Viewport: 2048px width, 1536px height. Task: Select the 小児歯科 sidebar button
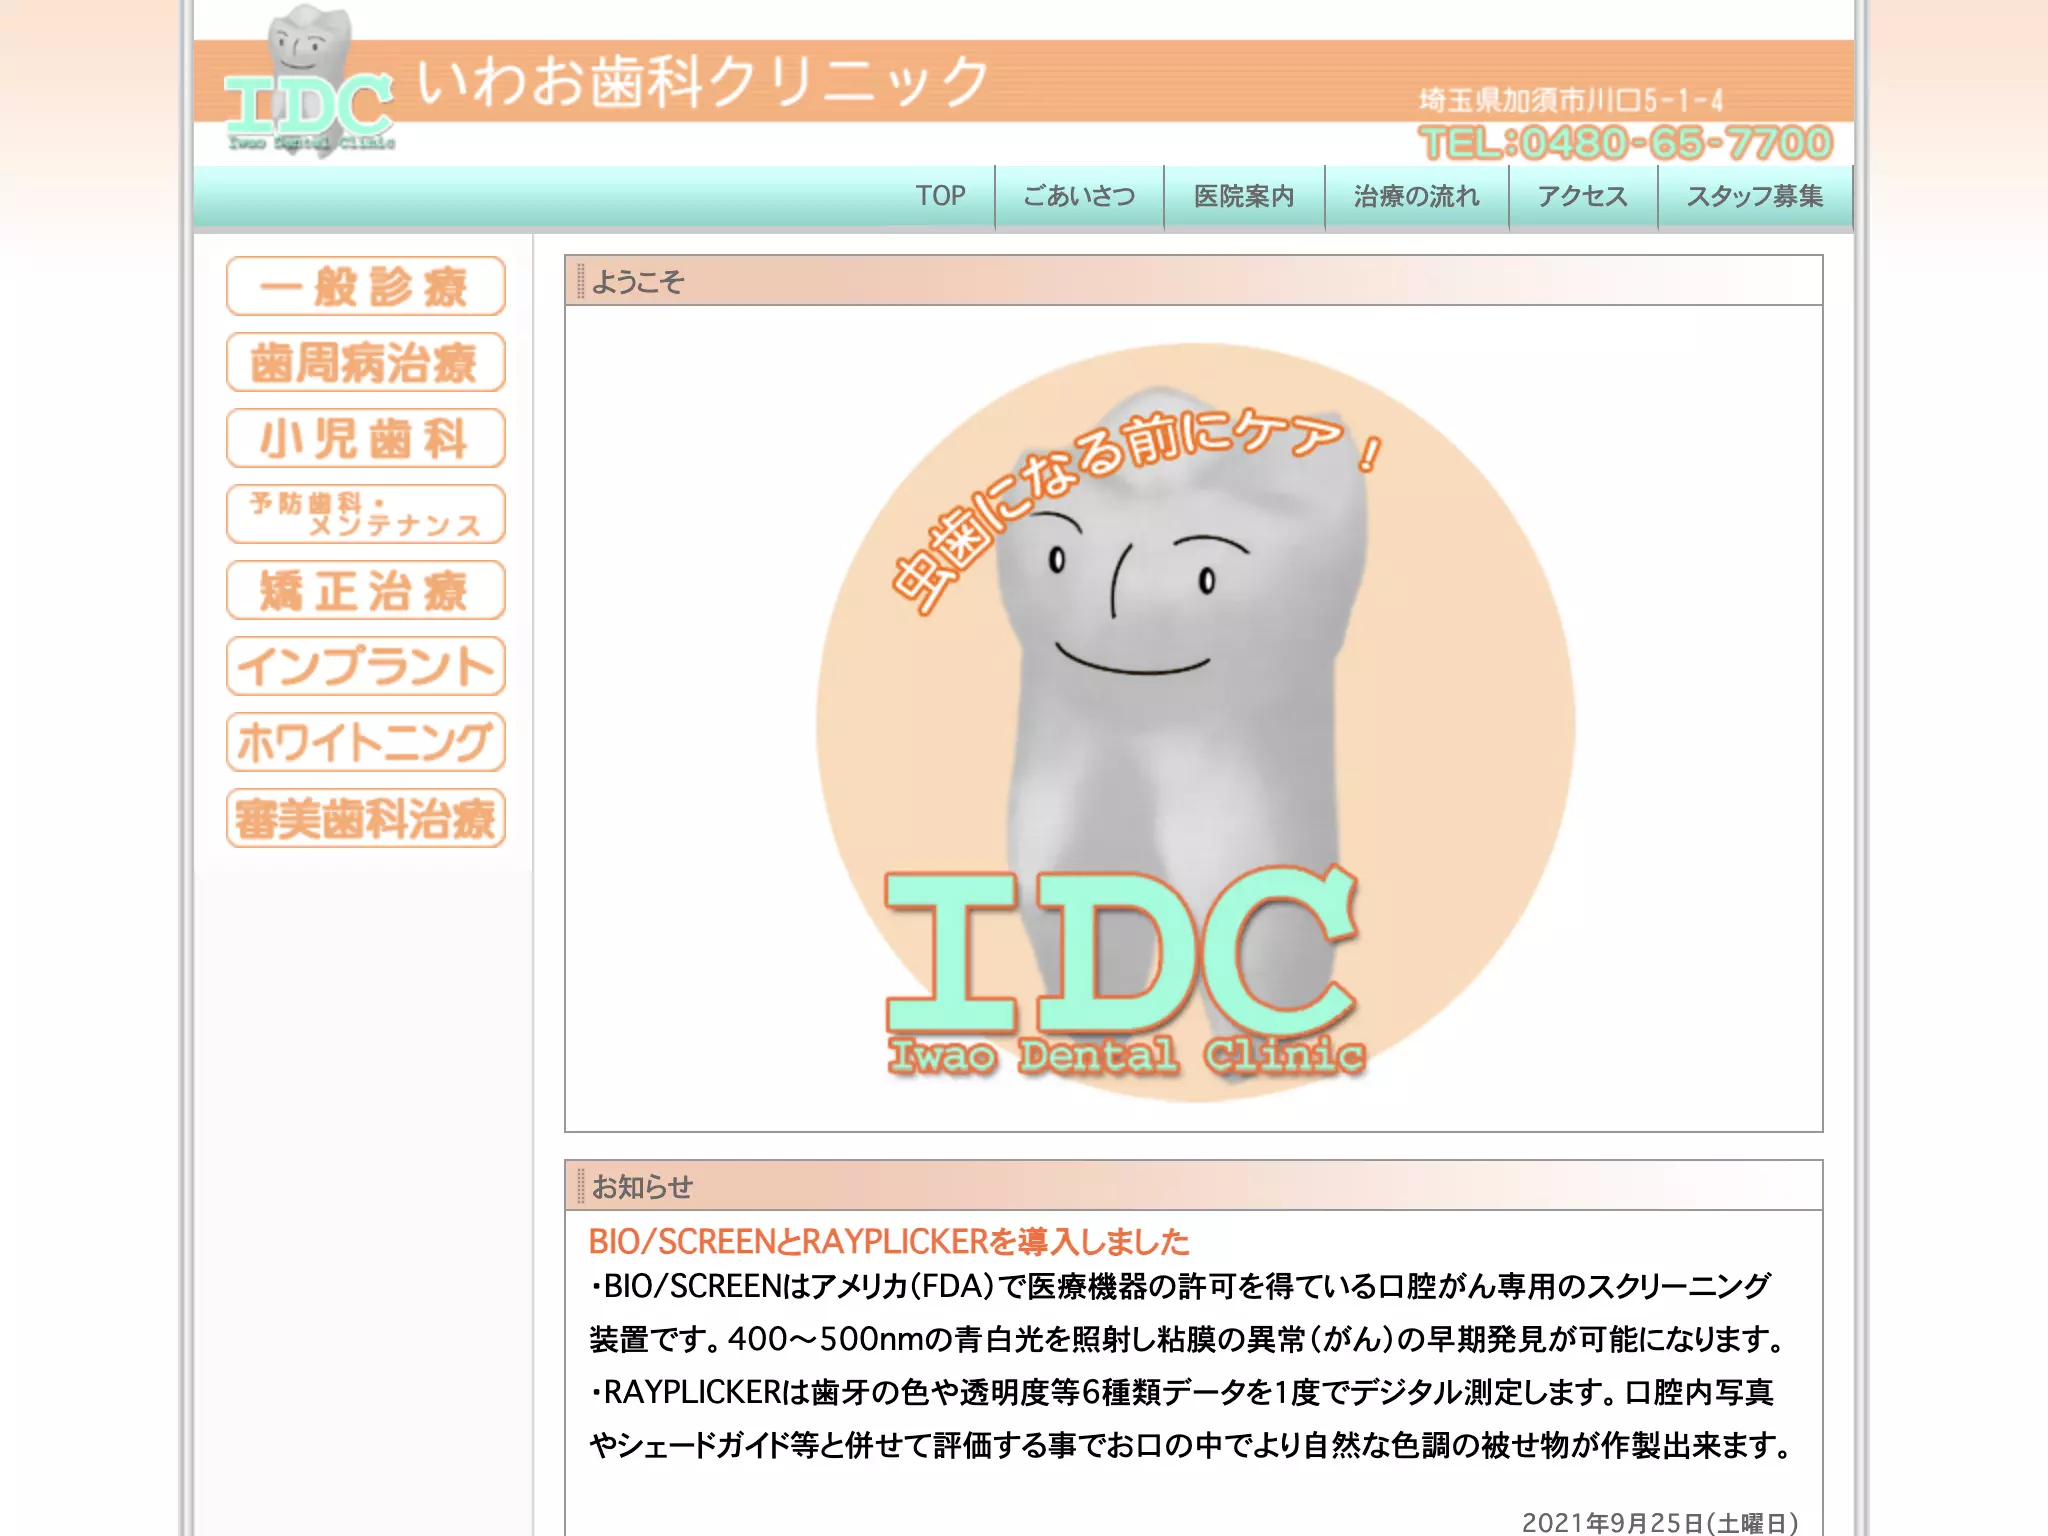click(366, 438)
